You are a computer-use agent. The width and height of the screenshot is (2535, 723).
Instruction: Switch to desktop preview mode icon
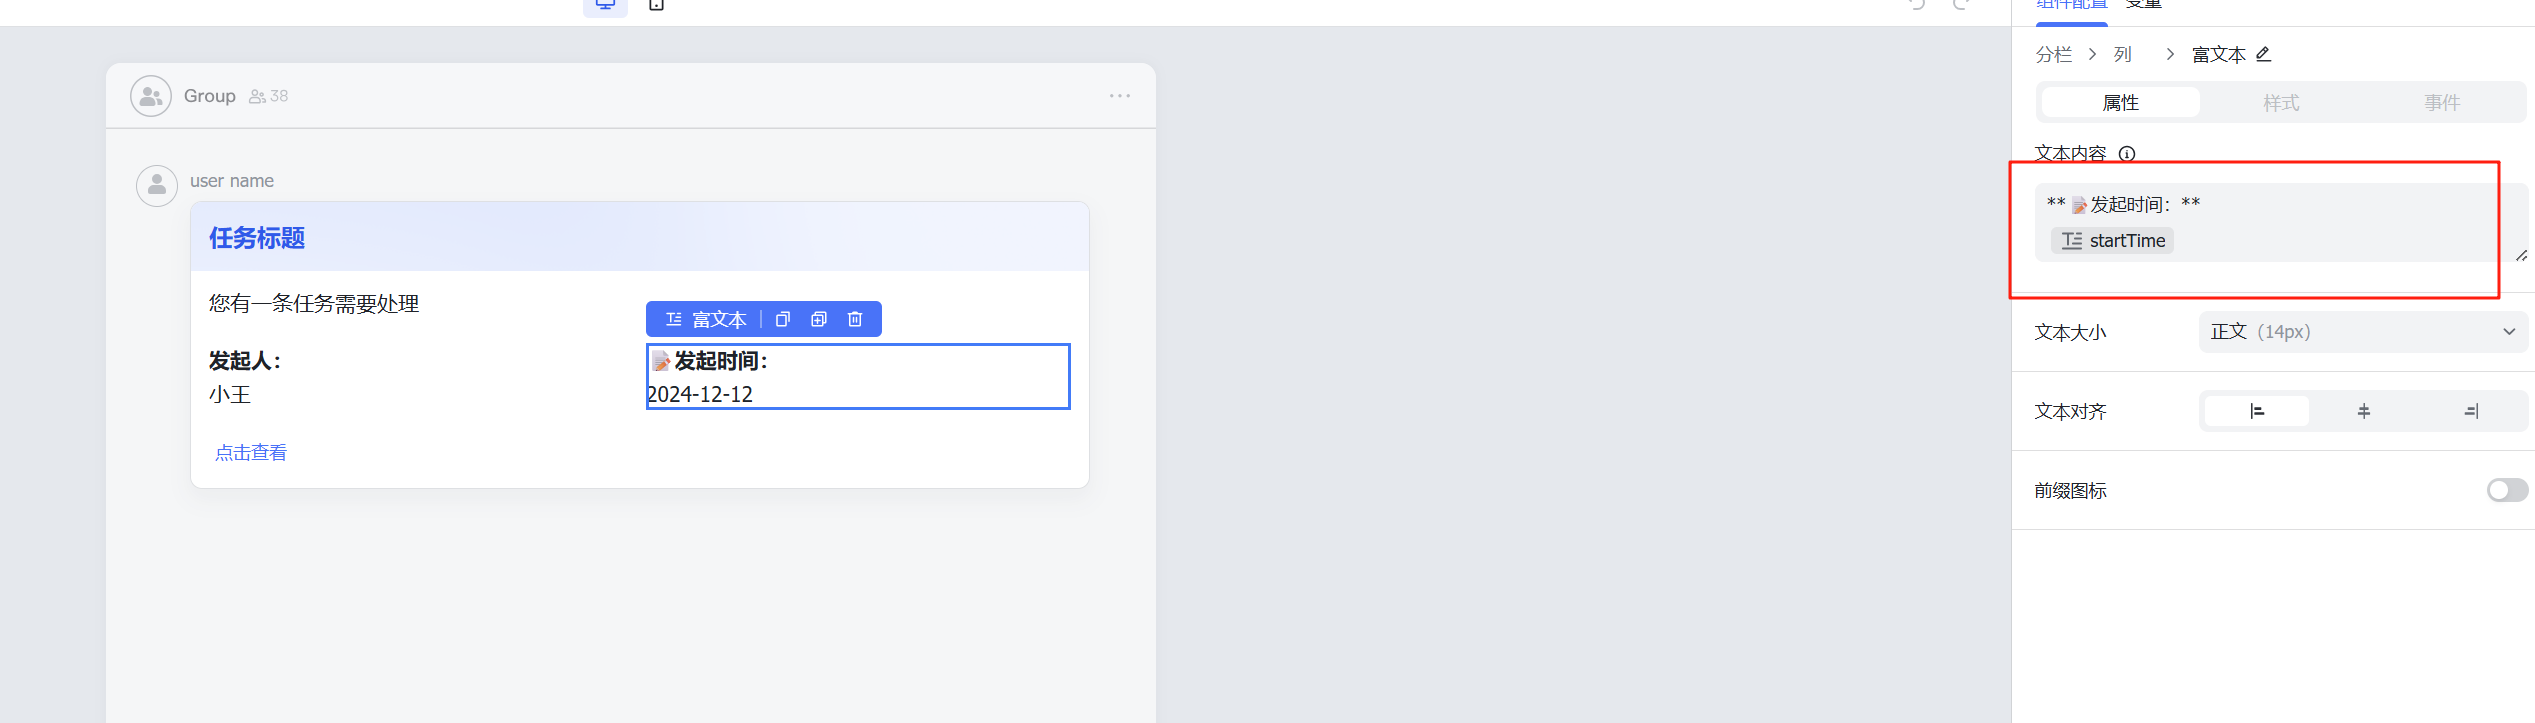click(605, 5)
